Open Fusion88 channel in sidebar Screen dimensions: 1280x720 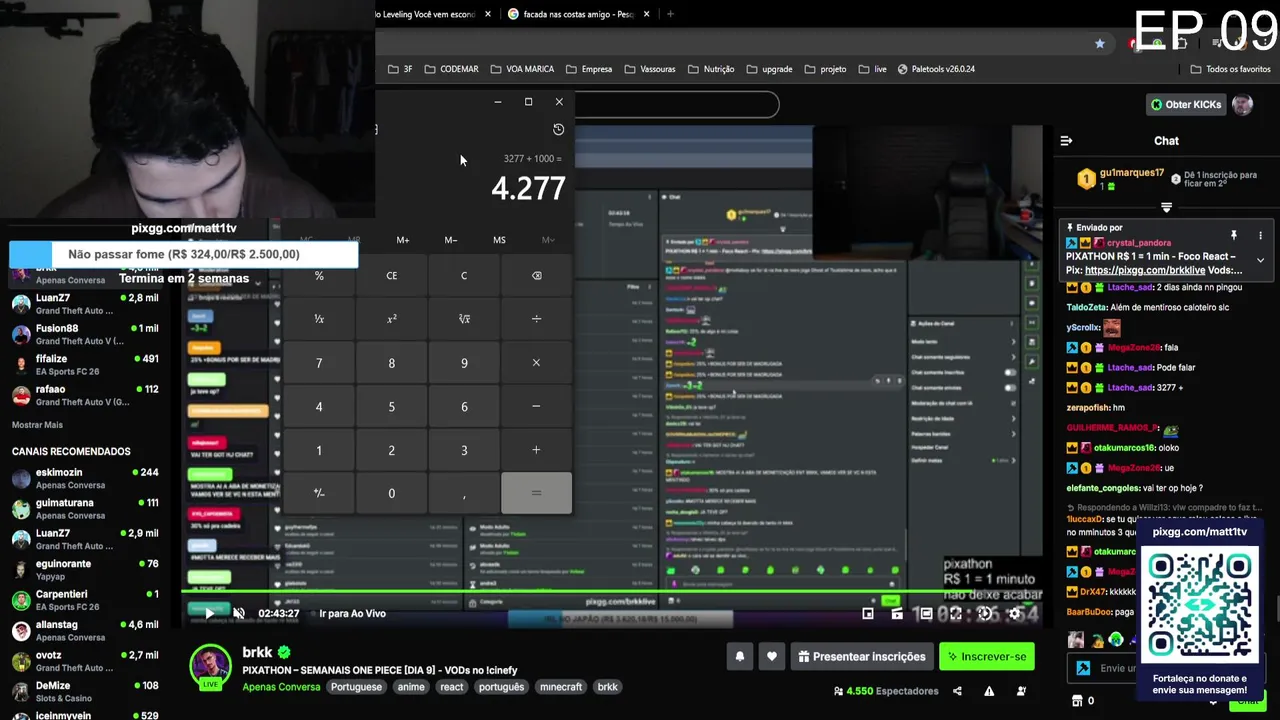tap(85, 334)
